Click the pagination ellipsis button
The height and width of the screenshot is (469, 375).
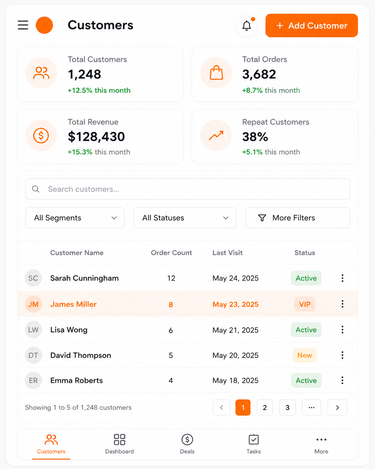[x=311, y=407]
